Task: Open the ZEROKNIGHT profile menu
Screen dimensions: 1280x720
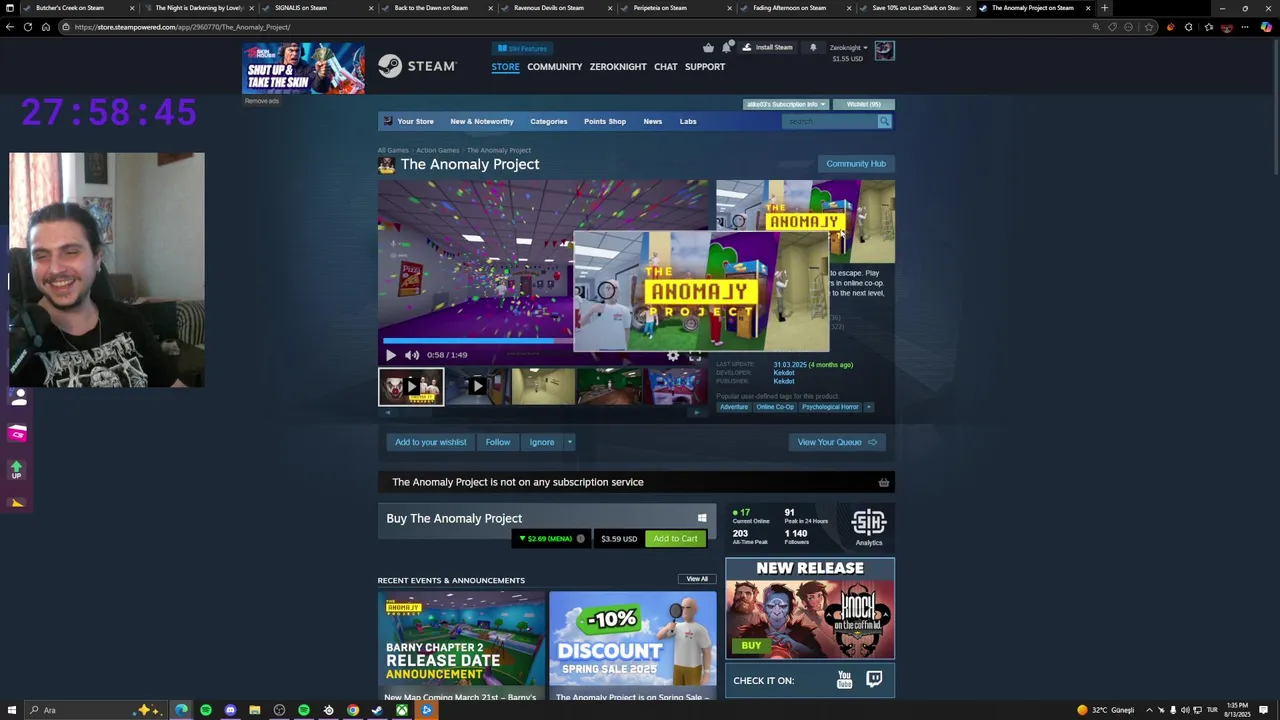Action: click(x=618, y=67)
